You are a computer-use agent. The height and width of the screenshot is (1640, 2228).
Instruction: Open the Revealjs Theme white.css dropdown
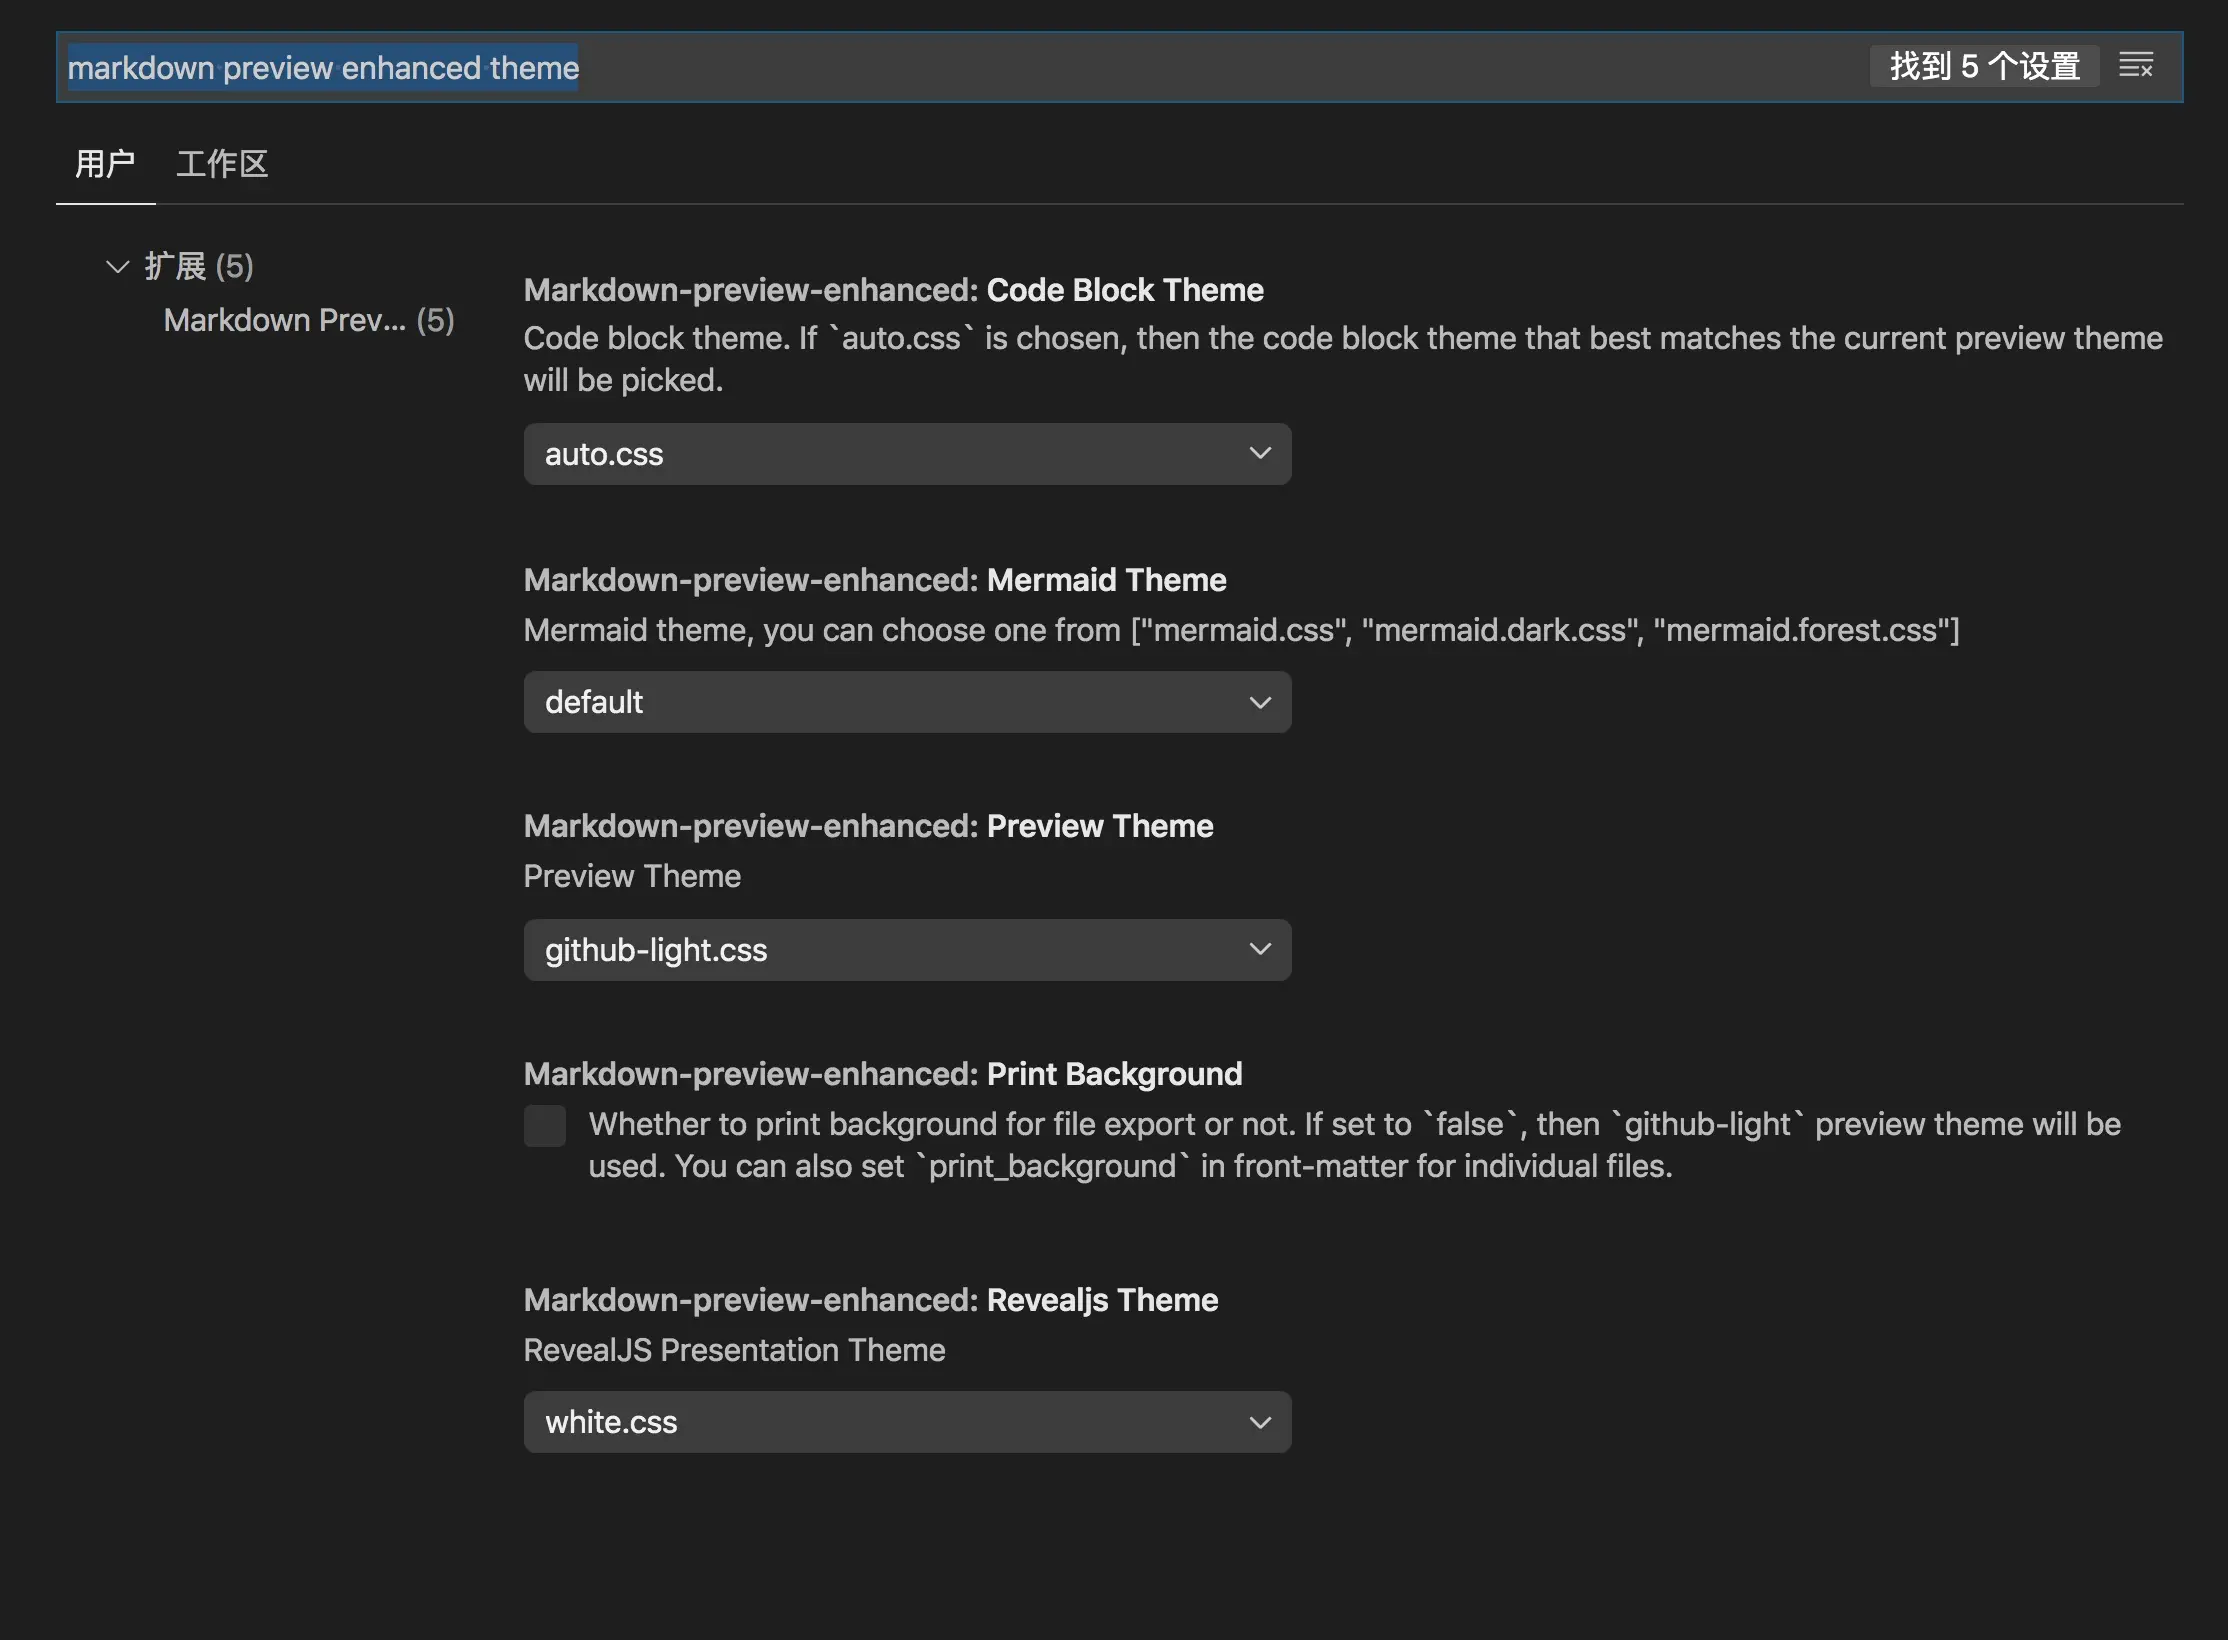point(906,1422)
